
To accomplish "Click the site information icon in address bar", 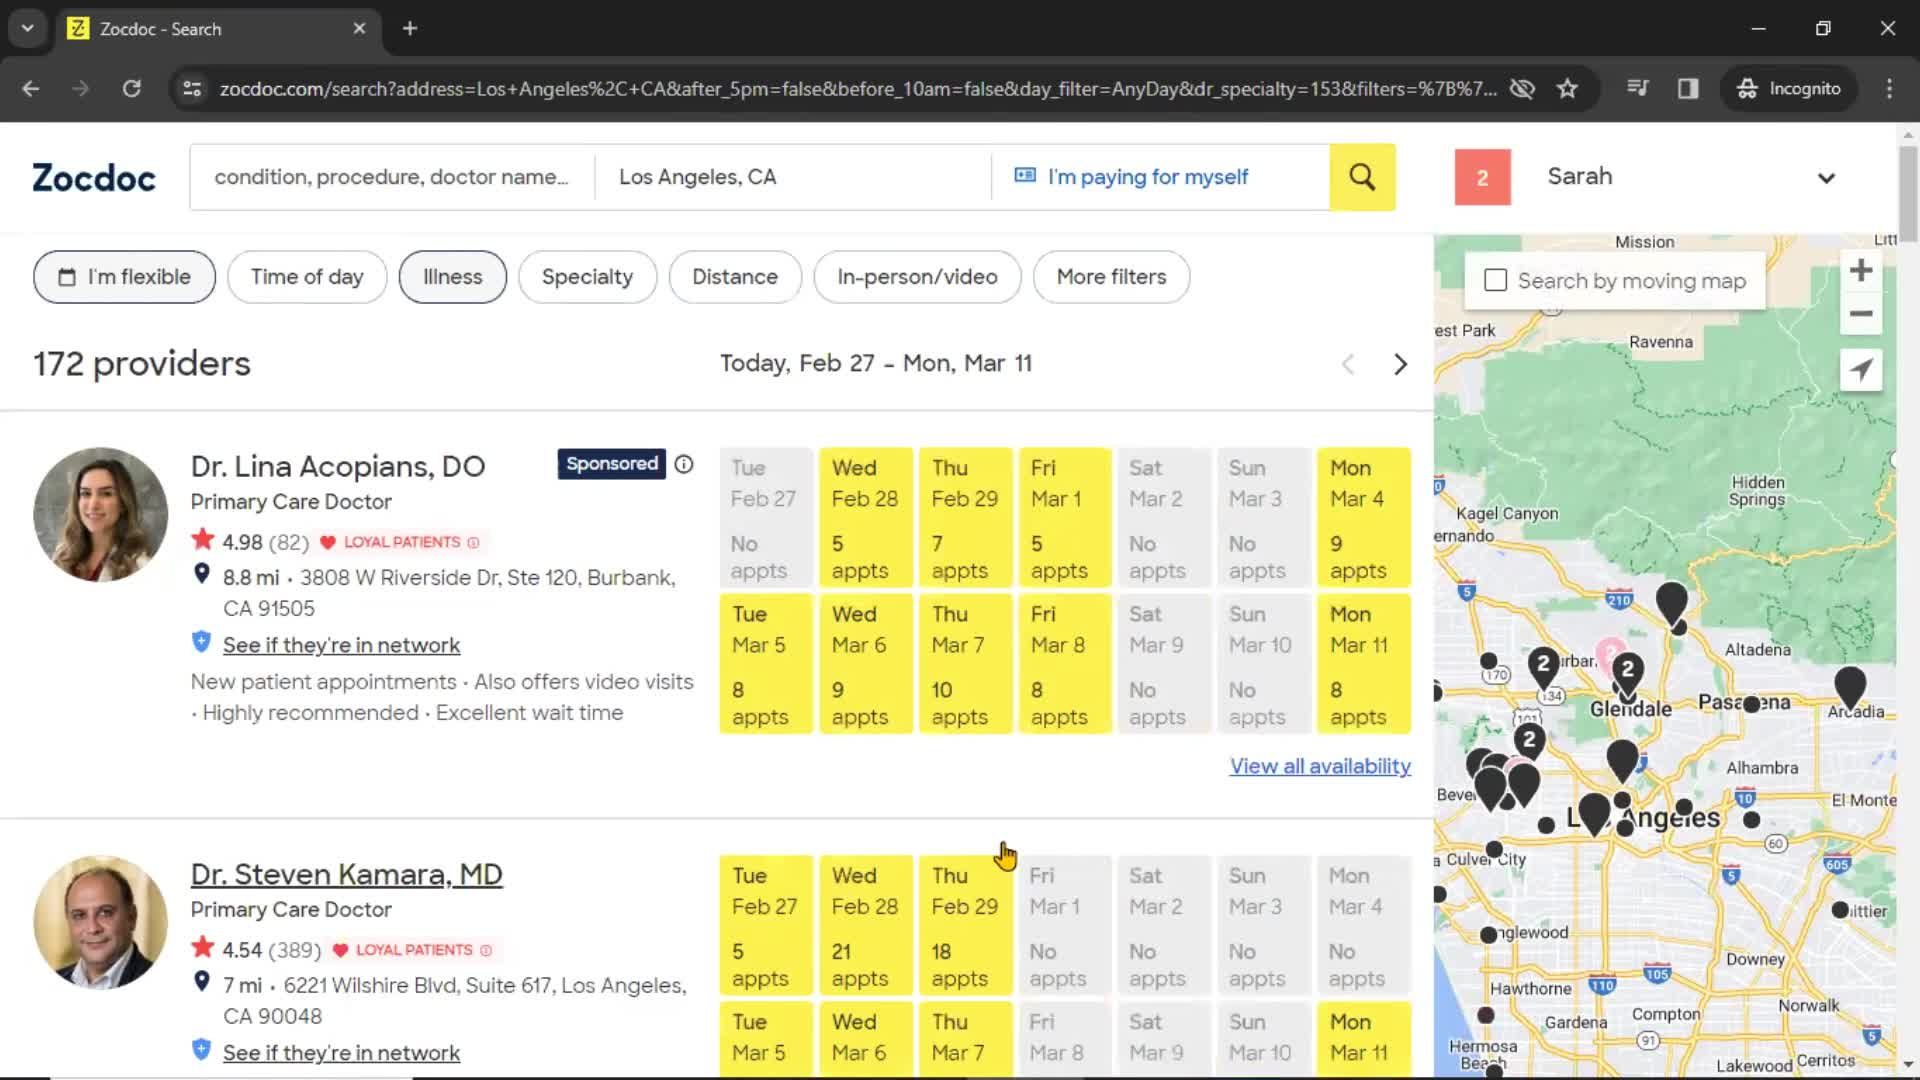I will 192,88.
